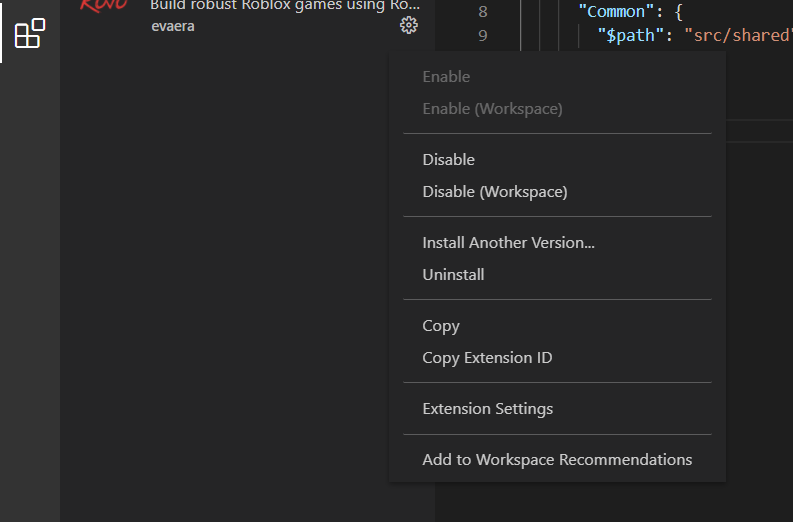
Task: Click the "src/shared" string value
Action: pos(738,36)
